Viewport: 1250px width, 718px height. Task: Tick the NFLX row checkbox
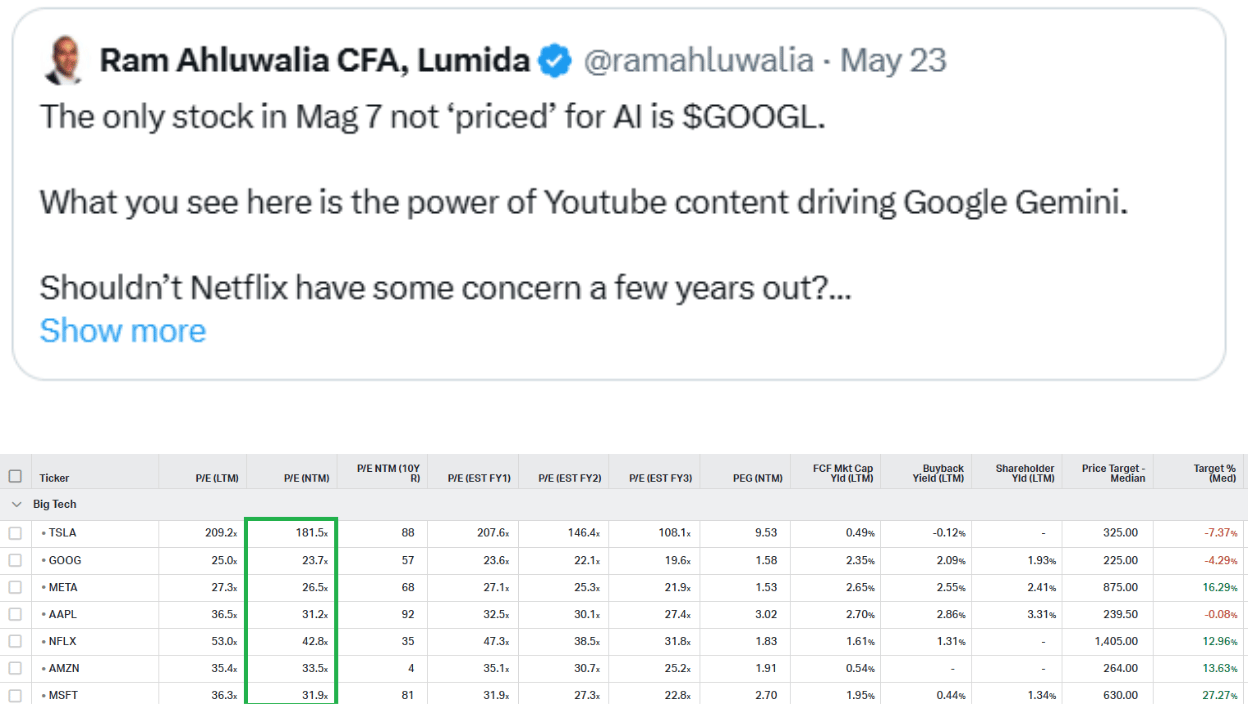point(15,641)
